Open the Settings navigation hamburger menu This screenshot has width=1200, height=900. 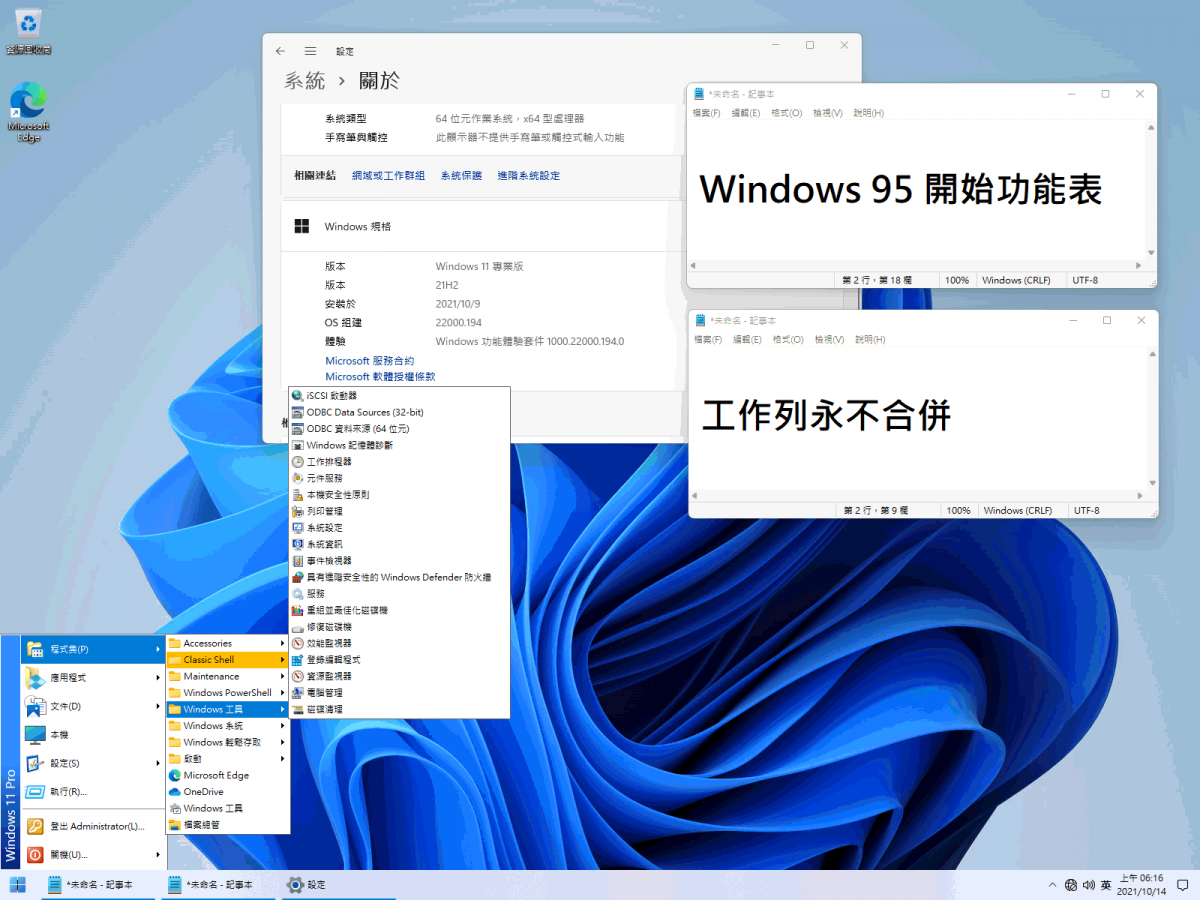[x=311, y=51]
